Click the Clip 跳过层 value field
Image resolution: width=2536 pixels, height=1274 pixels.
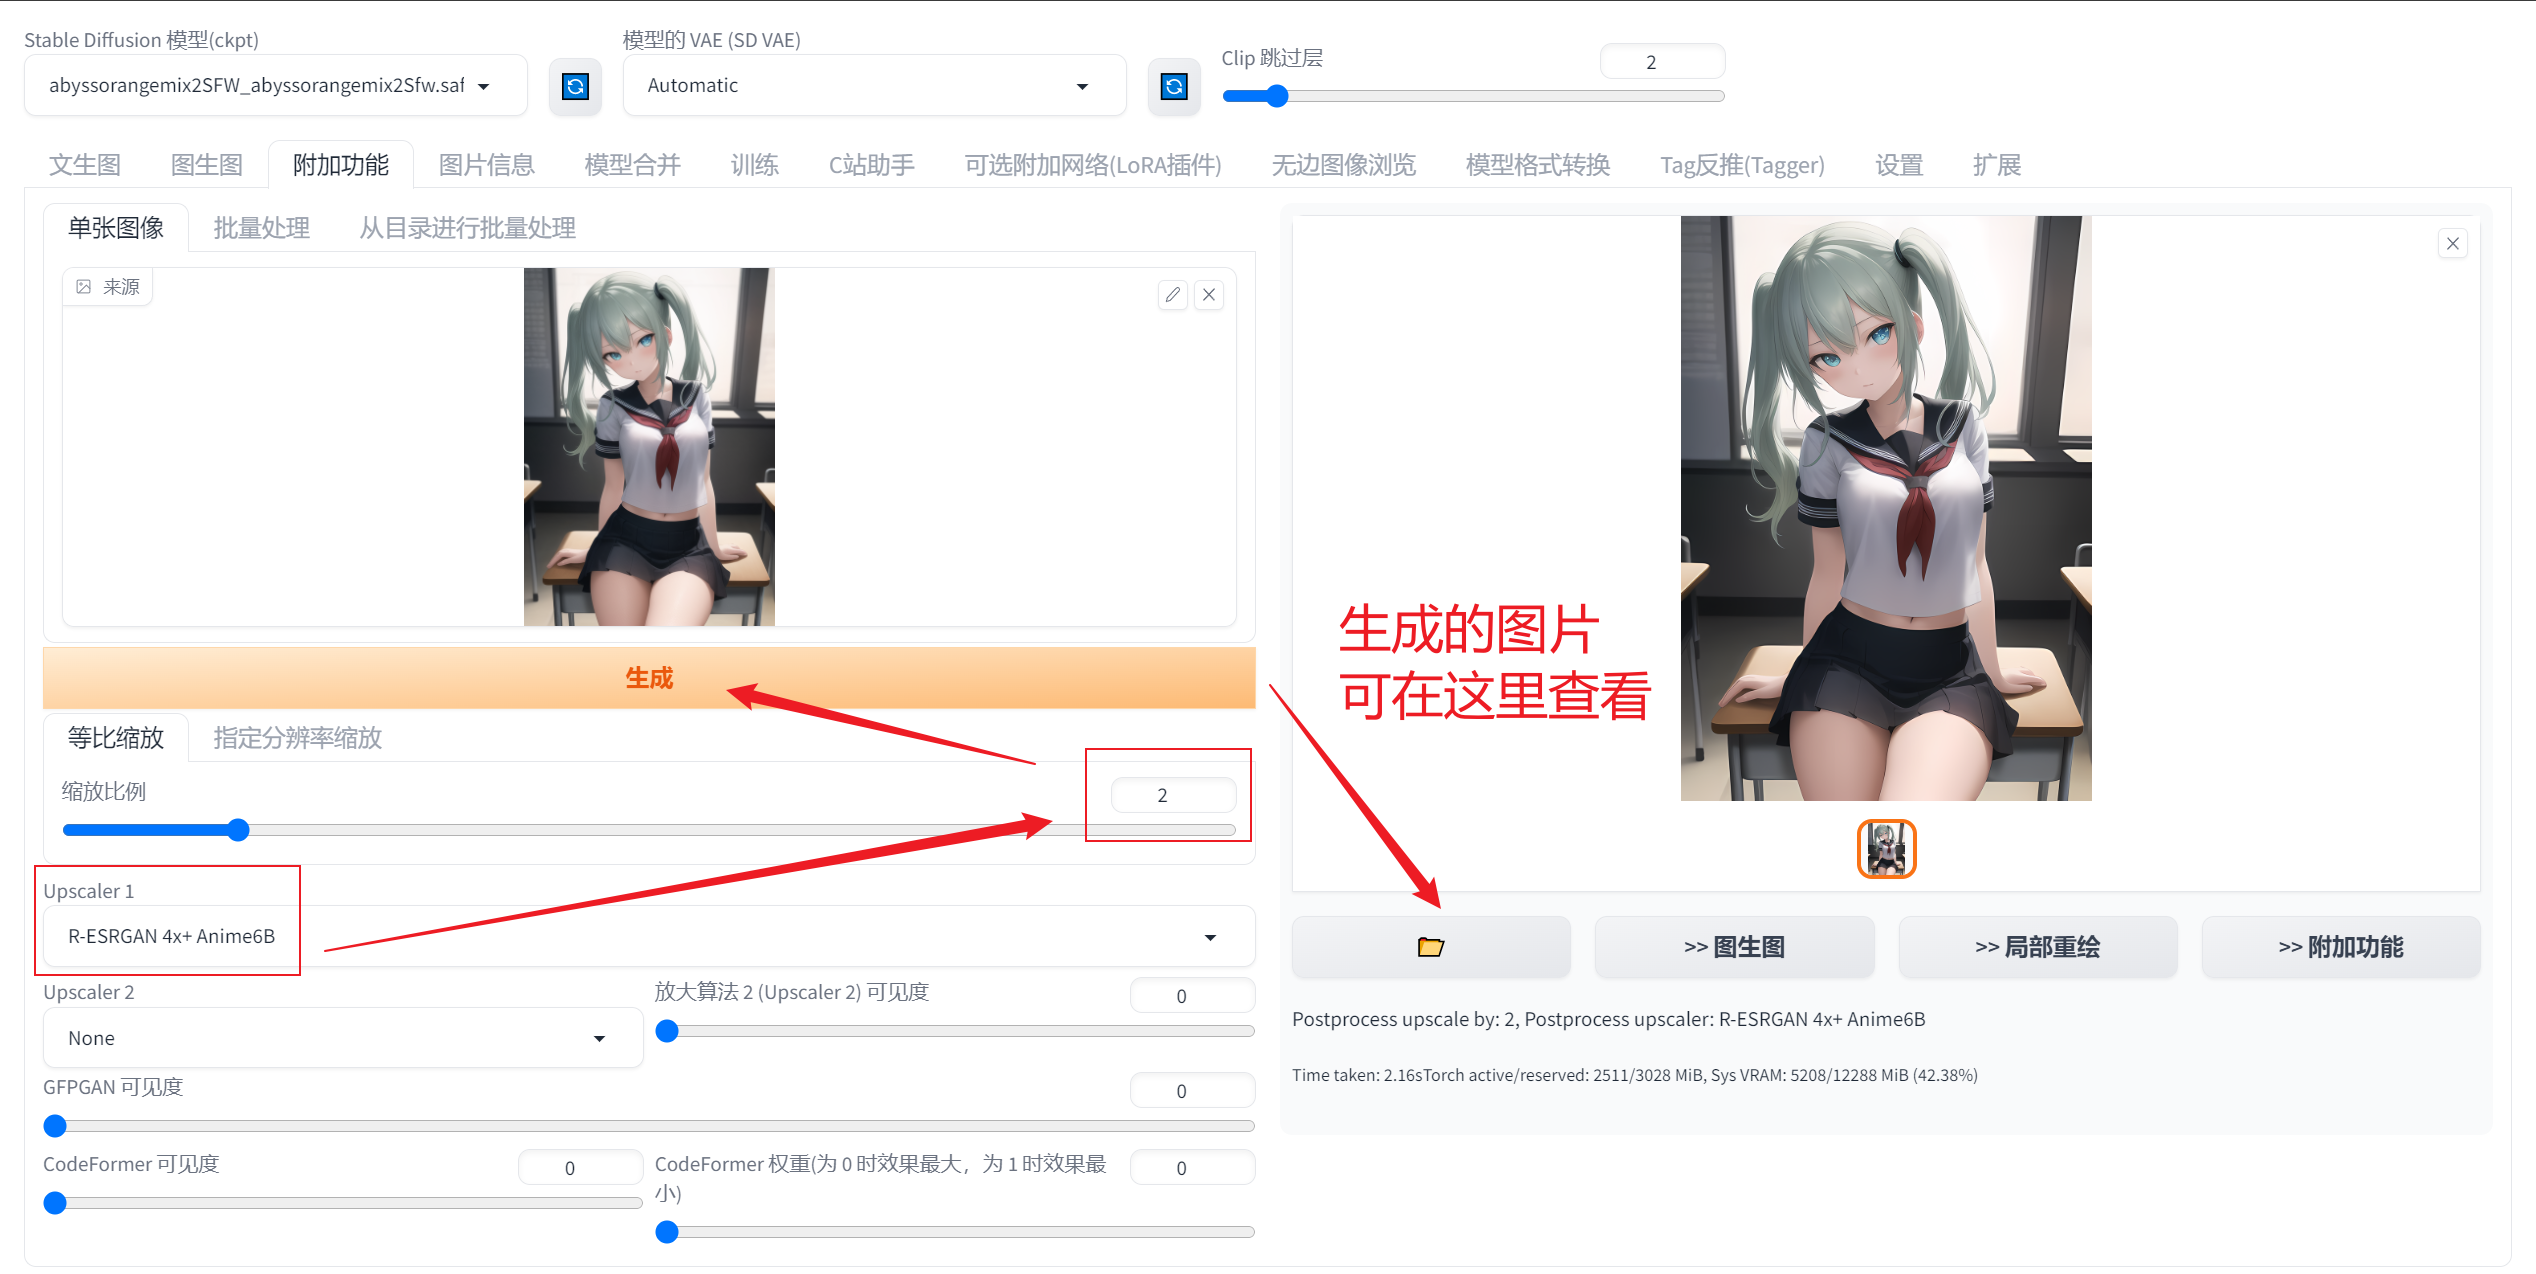click(1662, 62)
